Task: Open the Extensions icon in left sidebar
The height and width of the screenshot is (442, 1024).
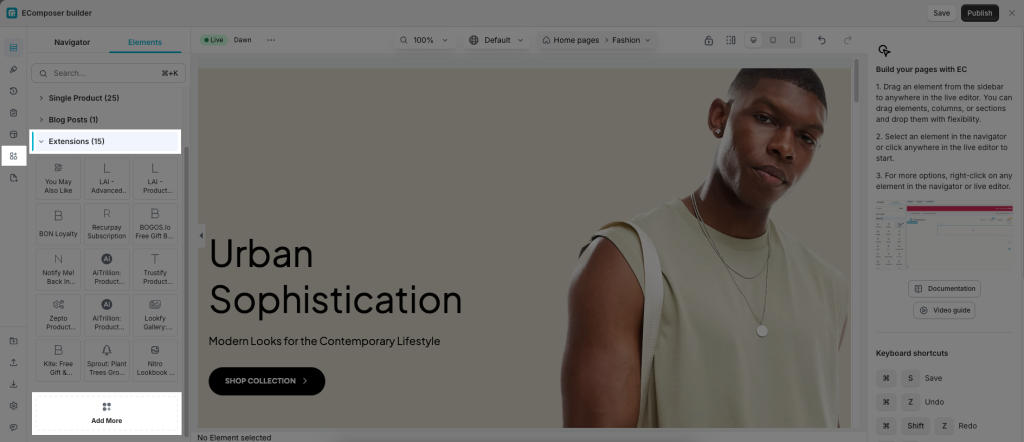Action: tap(13, 156)
